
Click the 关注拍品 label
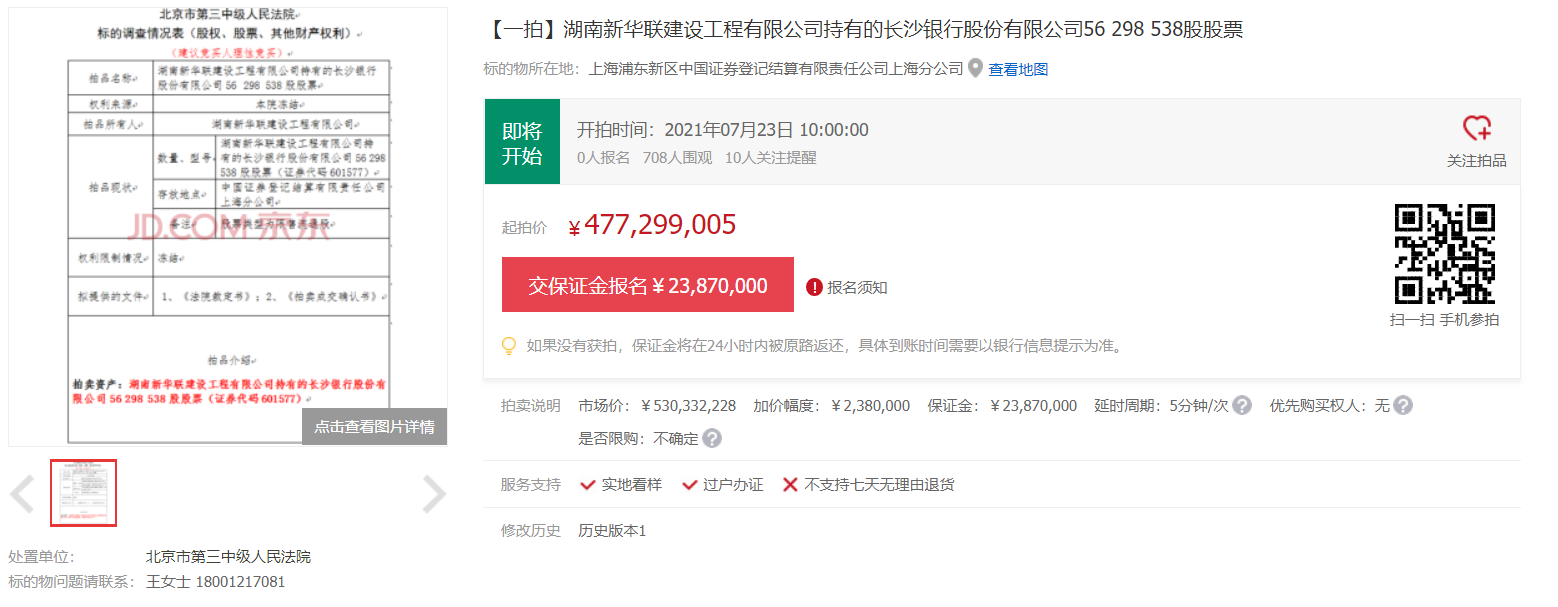[x=1476, y=160]
